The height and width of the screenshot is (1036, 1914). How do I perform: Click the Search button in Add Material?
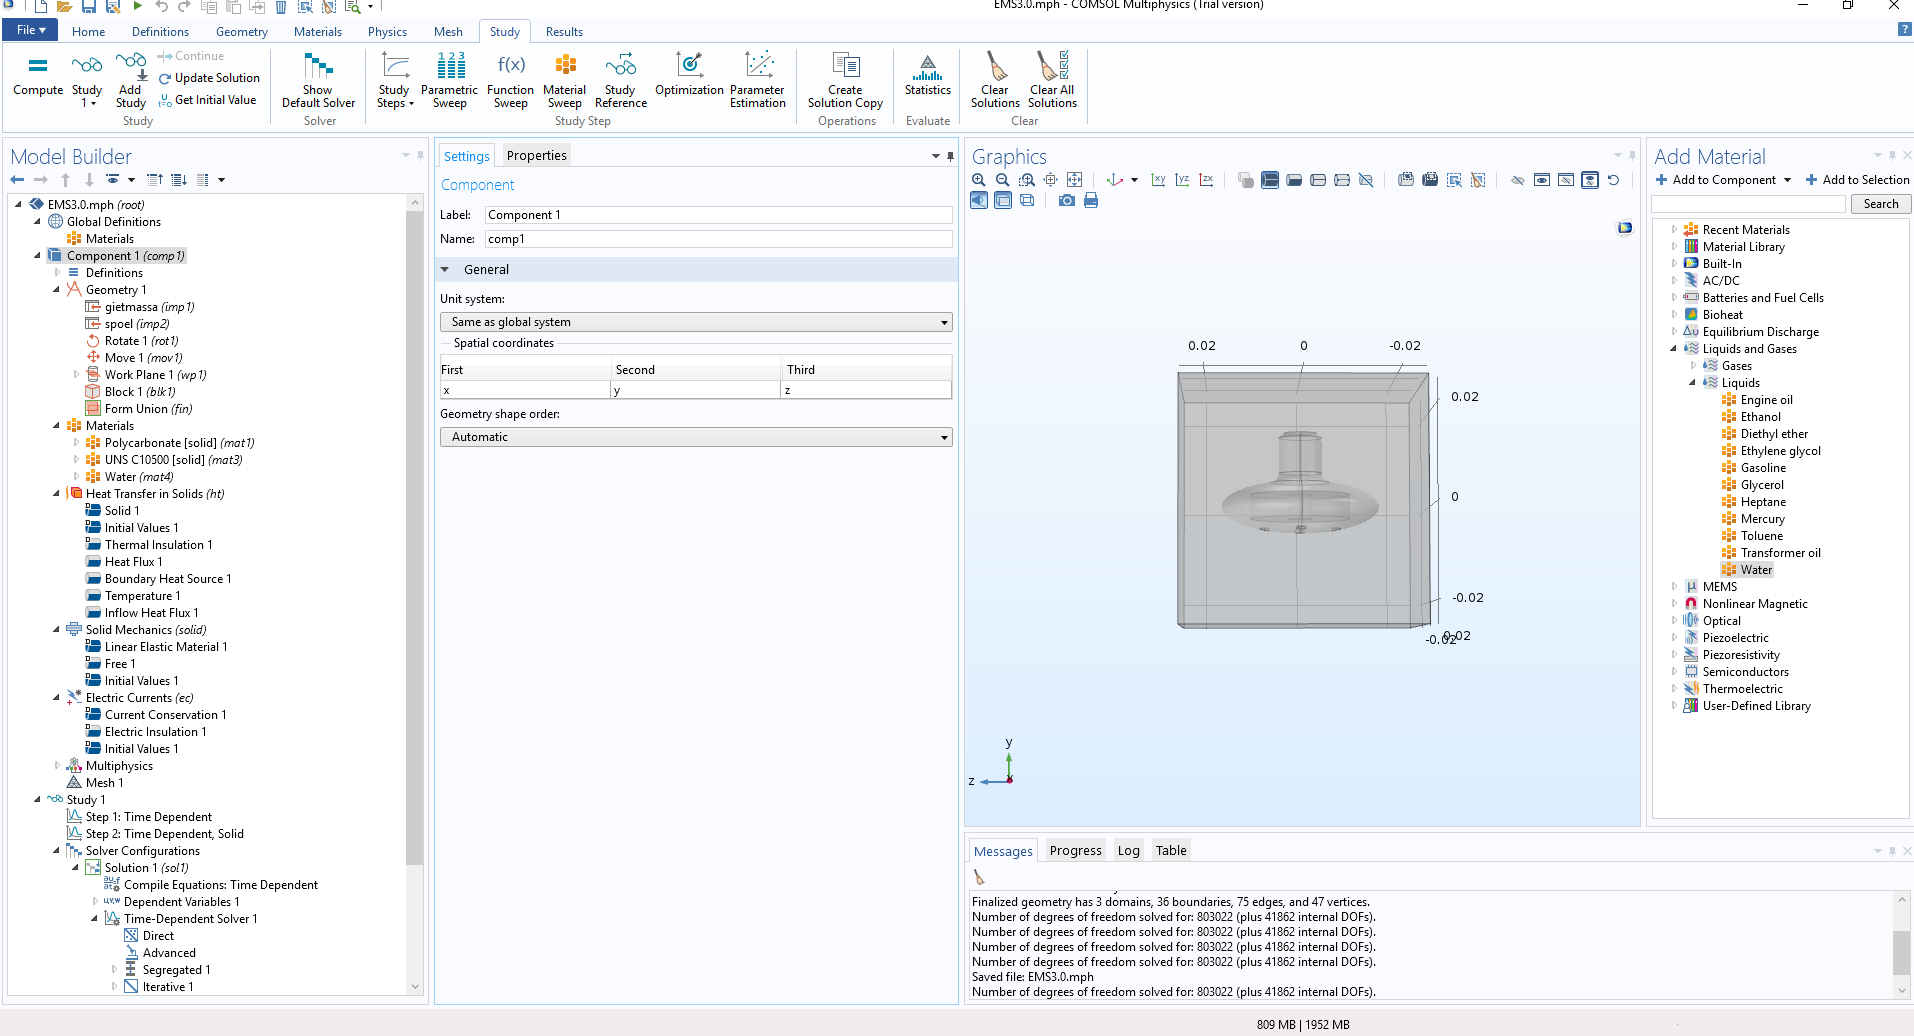coord(1880,204)
